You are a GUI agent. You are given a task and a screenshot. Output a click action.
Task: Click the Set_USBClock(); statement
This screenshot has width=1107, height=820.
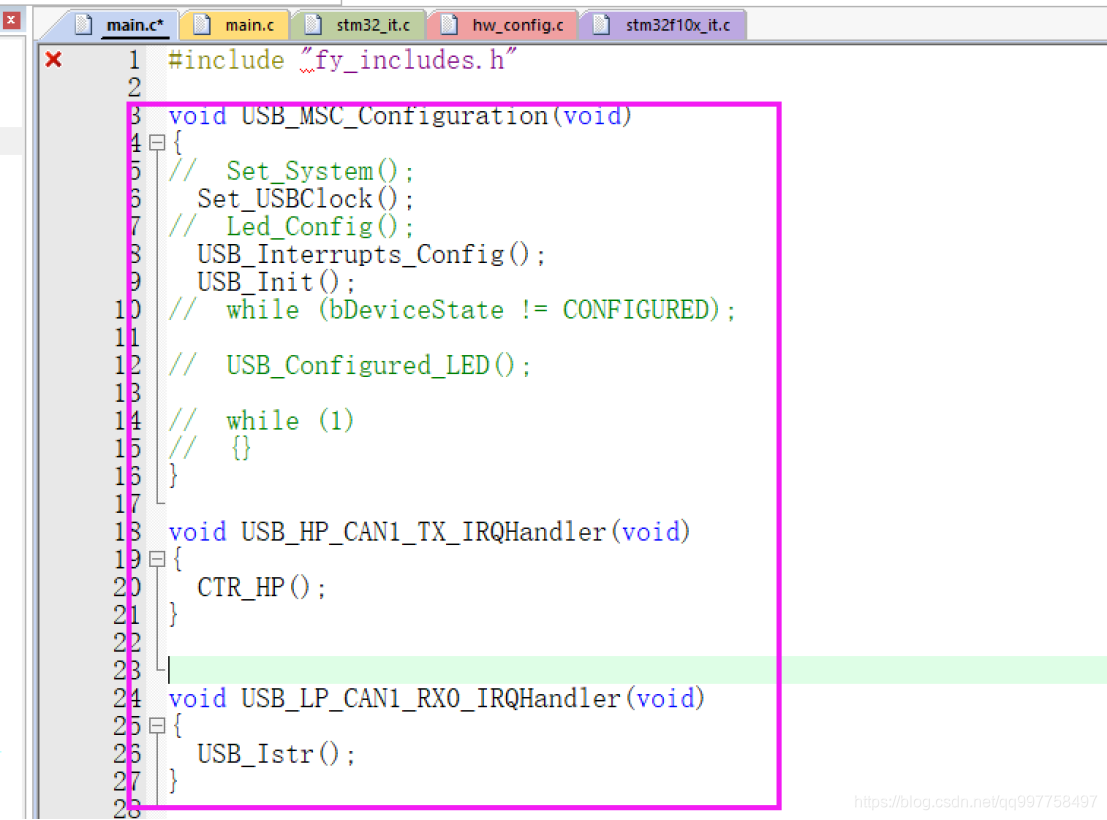click(x=306, y=199)
